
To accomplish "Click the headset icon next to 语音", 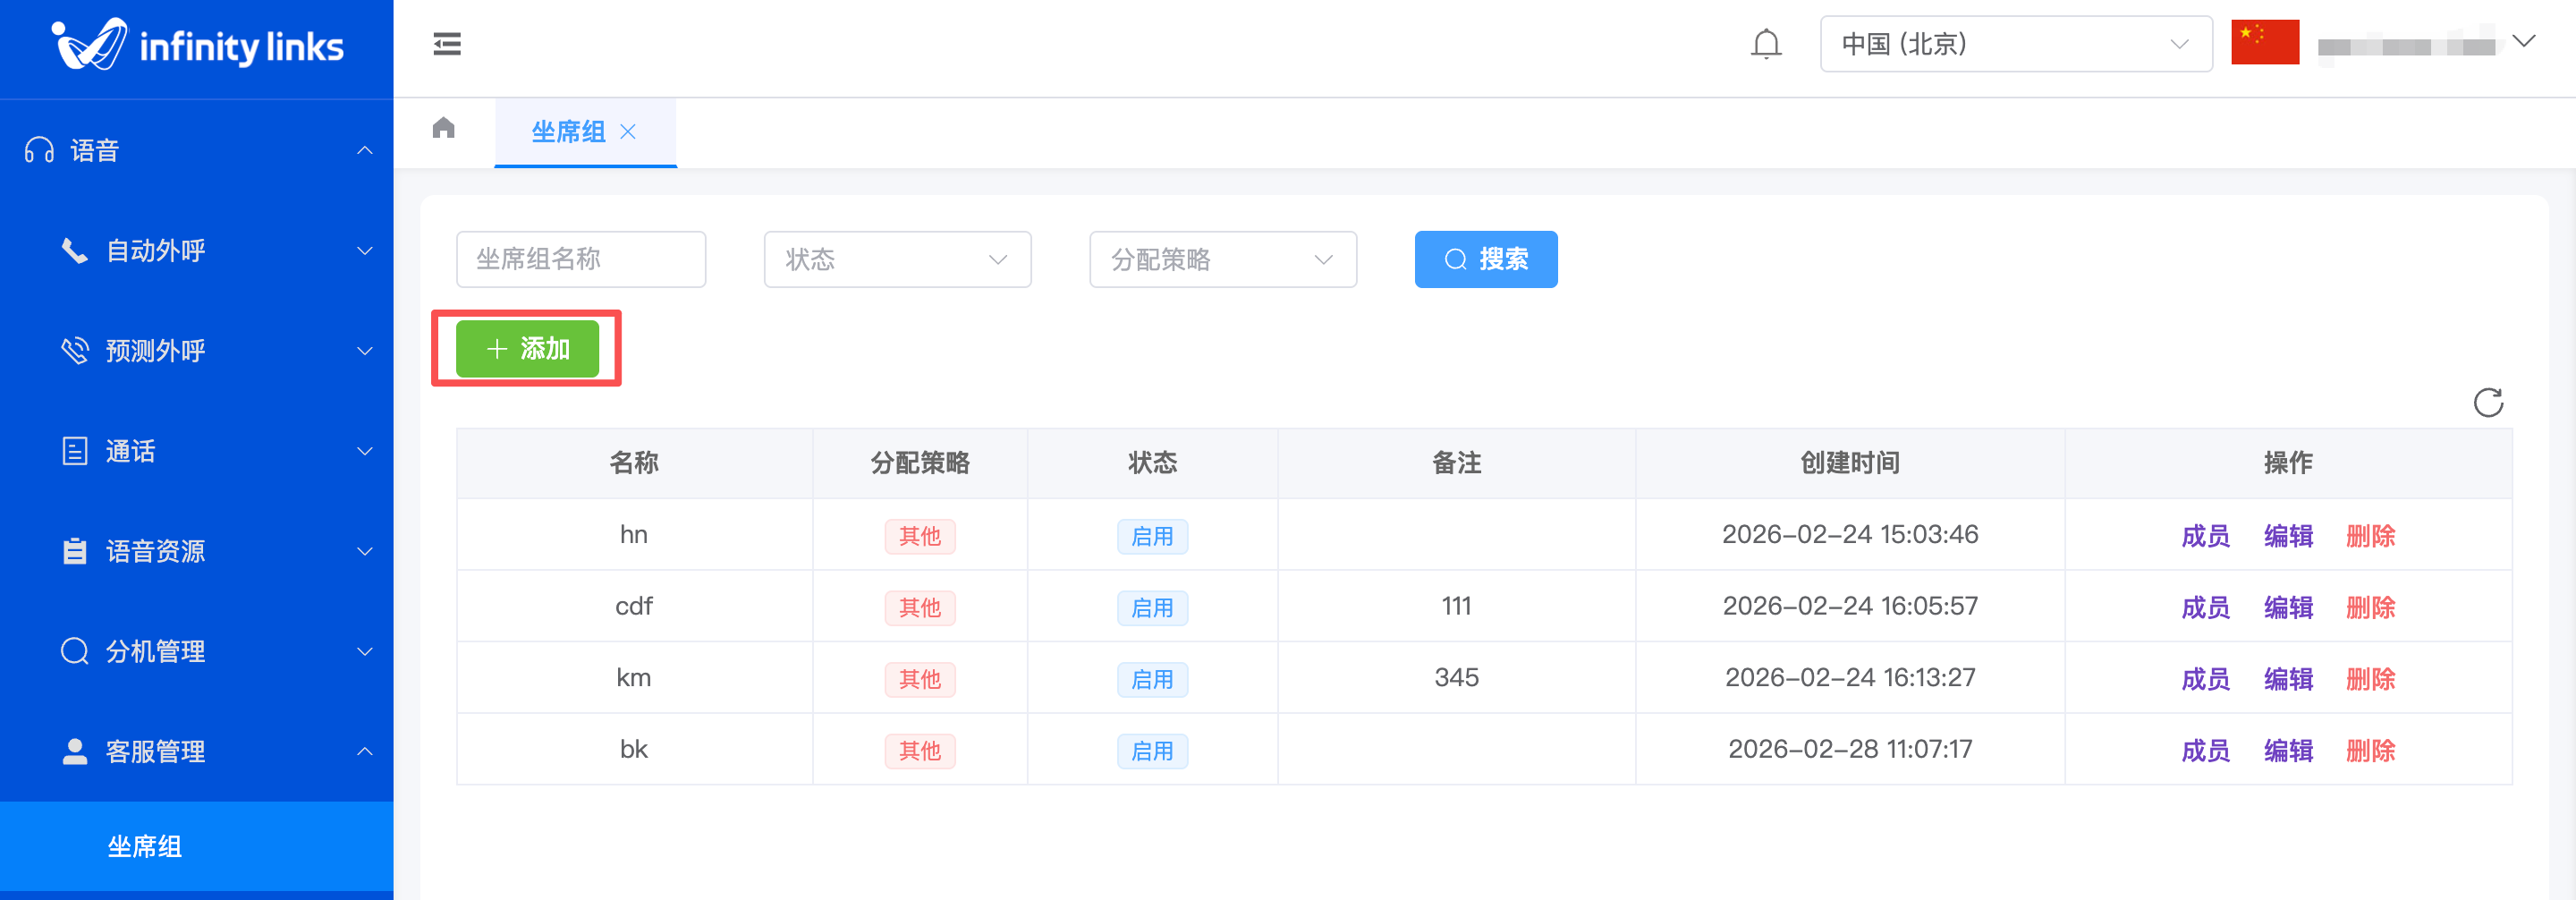I will coord(39,150).
